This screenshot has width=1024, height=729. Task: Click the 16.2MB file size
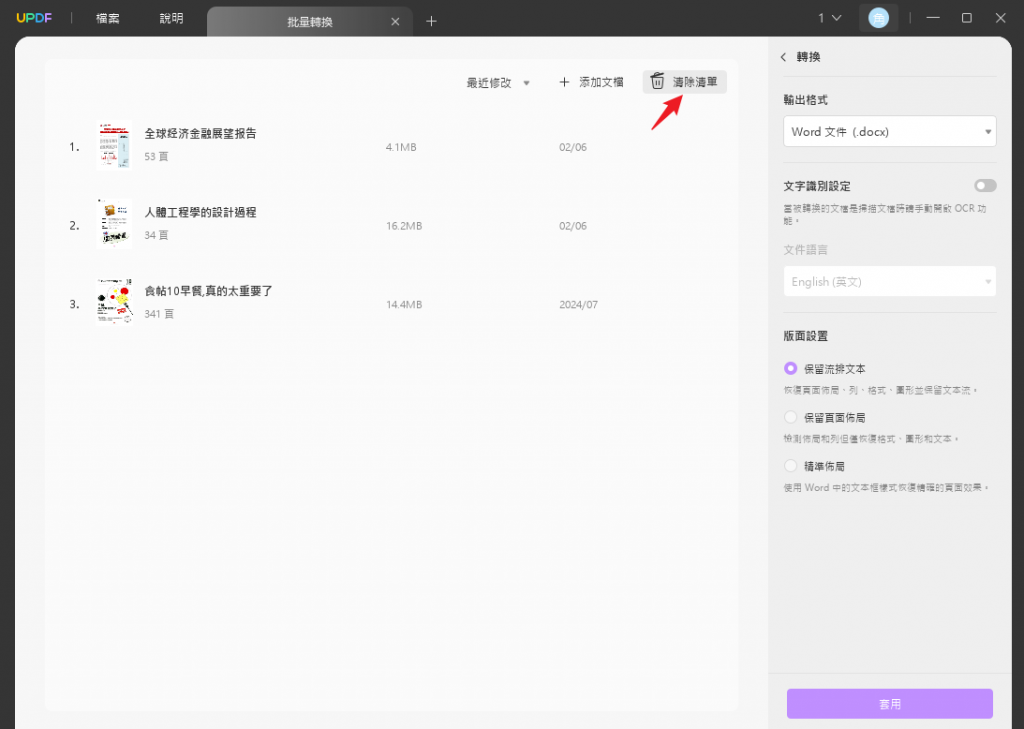point(404,226)
